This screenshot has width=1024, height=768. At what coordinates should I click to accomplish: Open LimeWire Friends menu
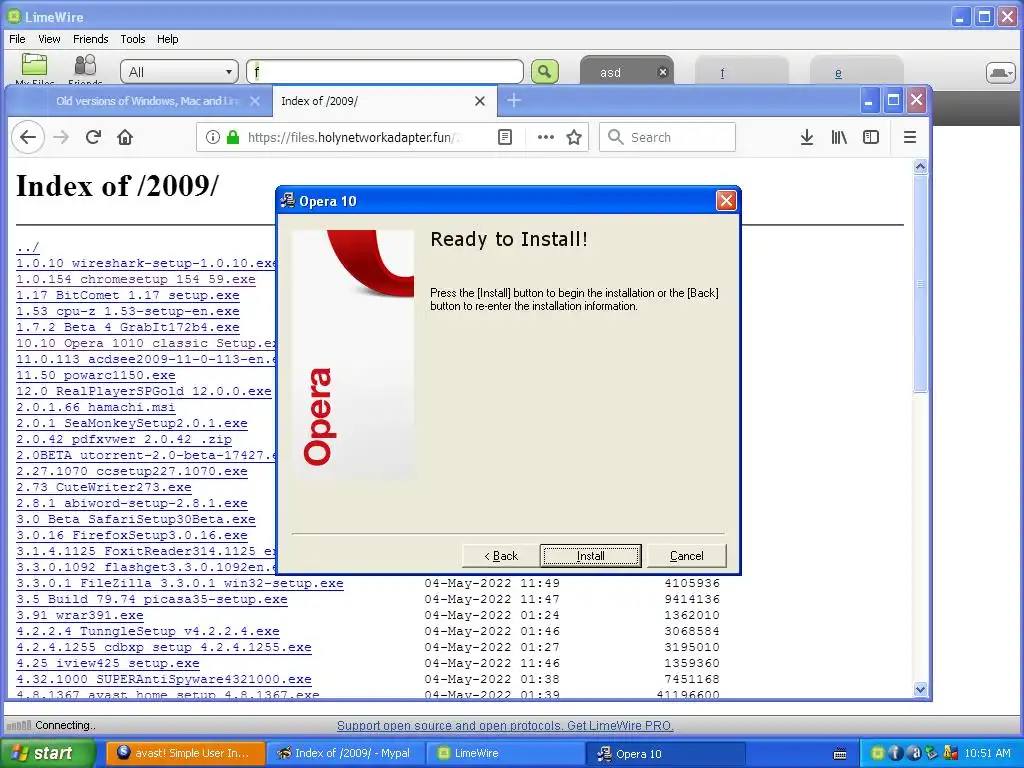[x=90, y=39]
